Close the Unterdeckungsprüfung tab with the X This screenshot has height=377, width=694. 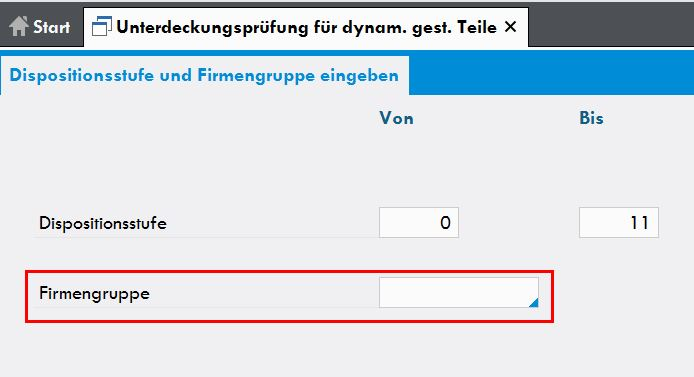pos(510,27)
